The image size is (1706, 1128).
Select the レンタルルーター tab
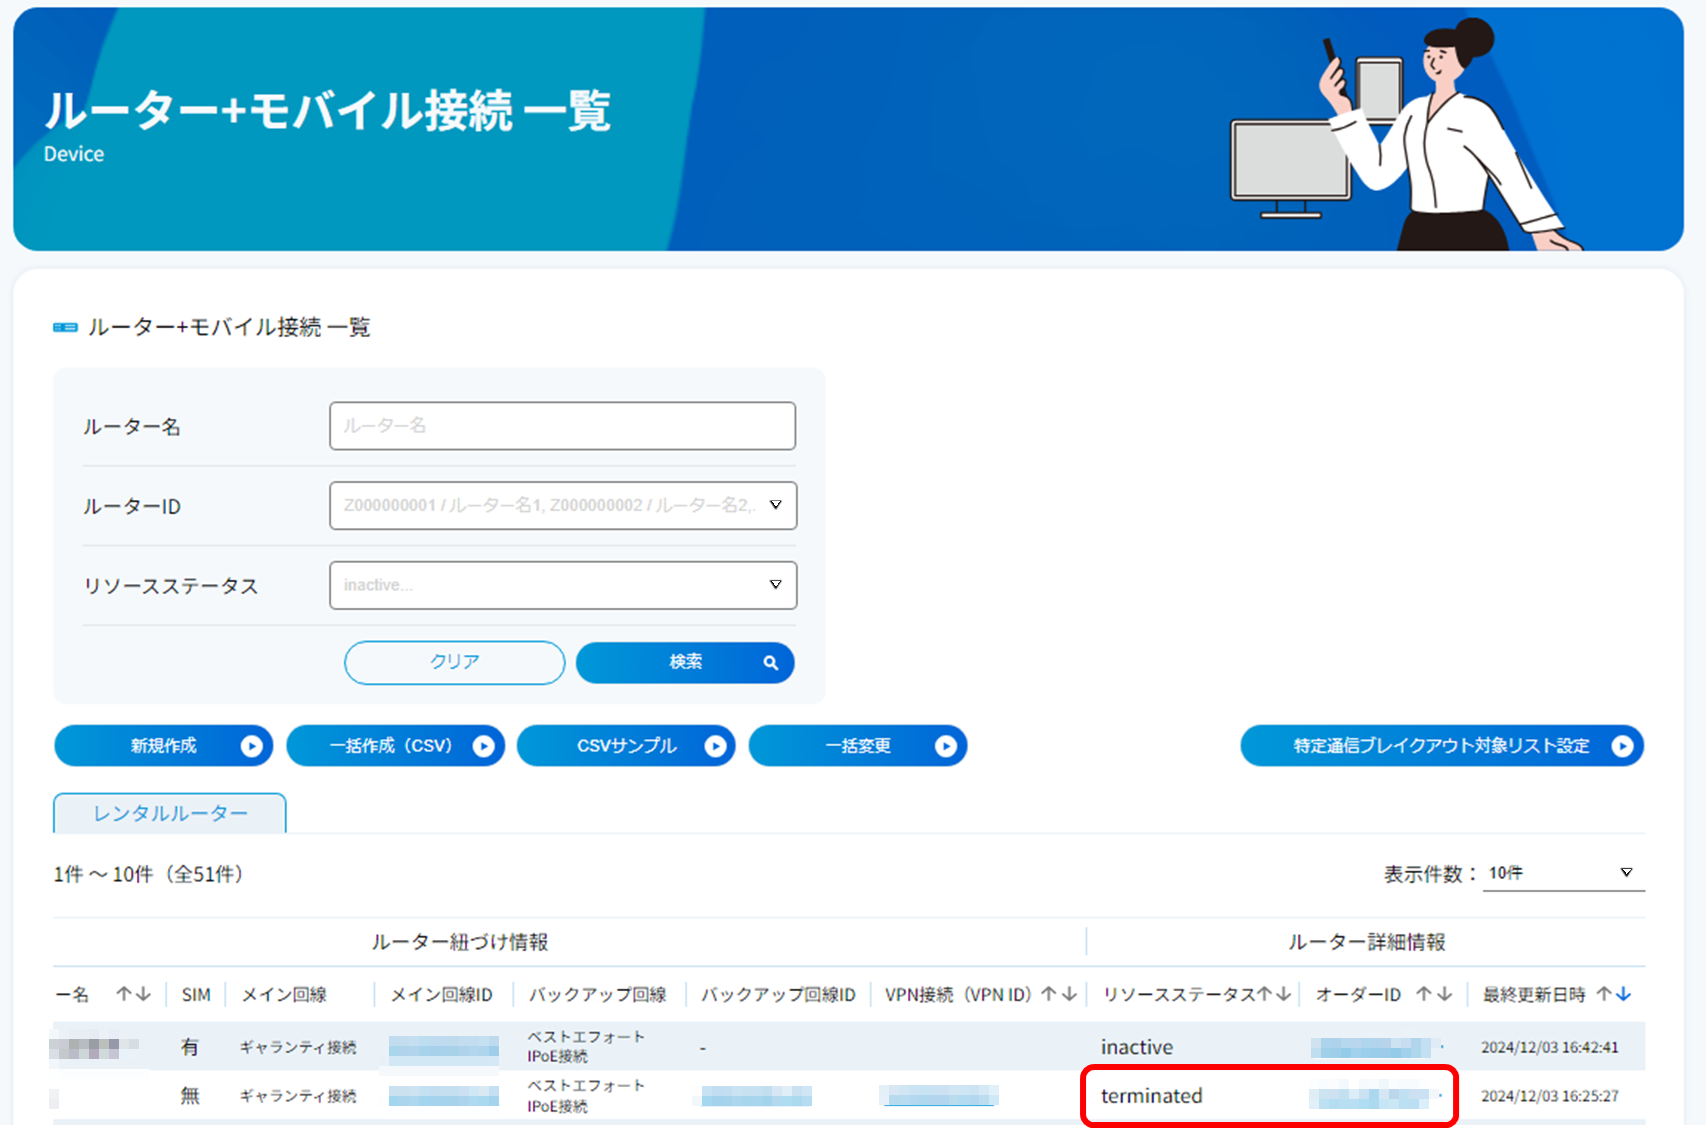(x=170, y=813)
